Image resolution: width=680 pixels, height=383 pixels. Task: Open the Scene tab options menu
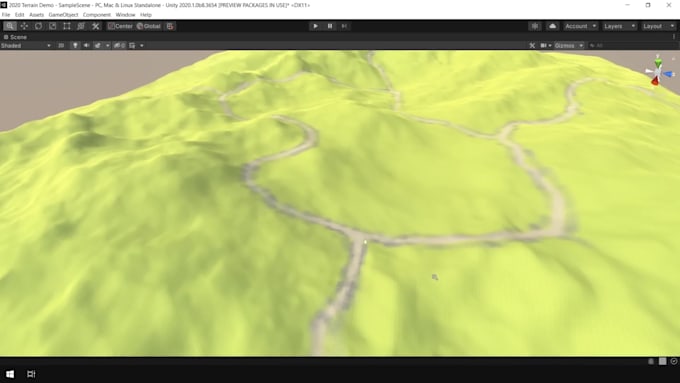(673, 37)
